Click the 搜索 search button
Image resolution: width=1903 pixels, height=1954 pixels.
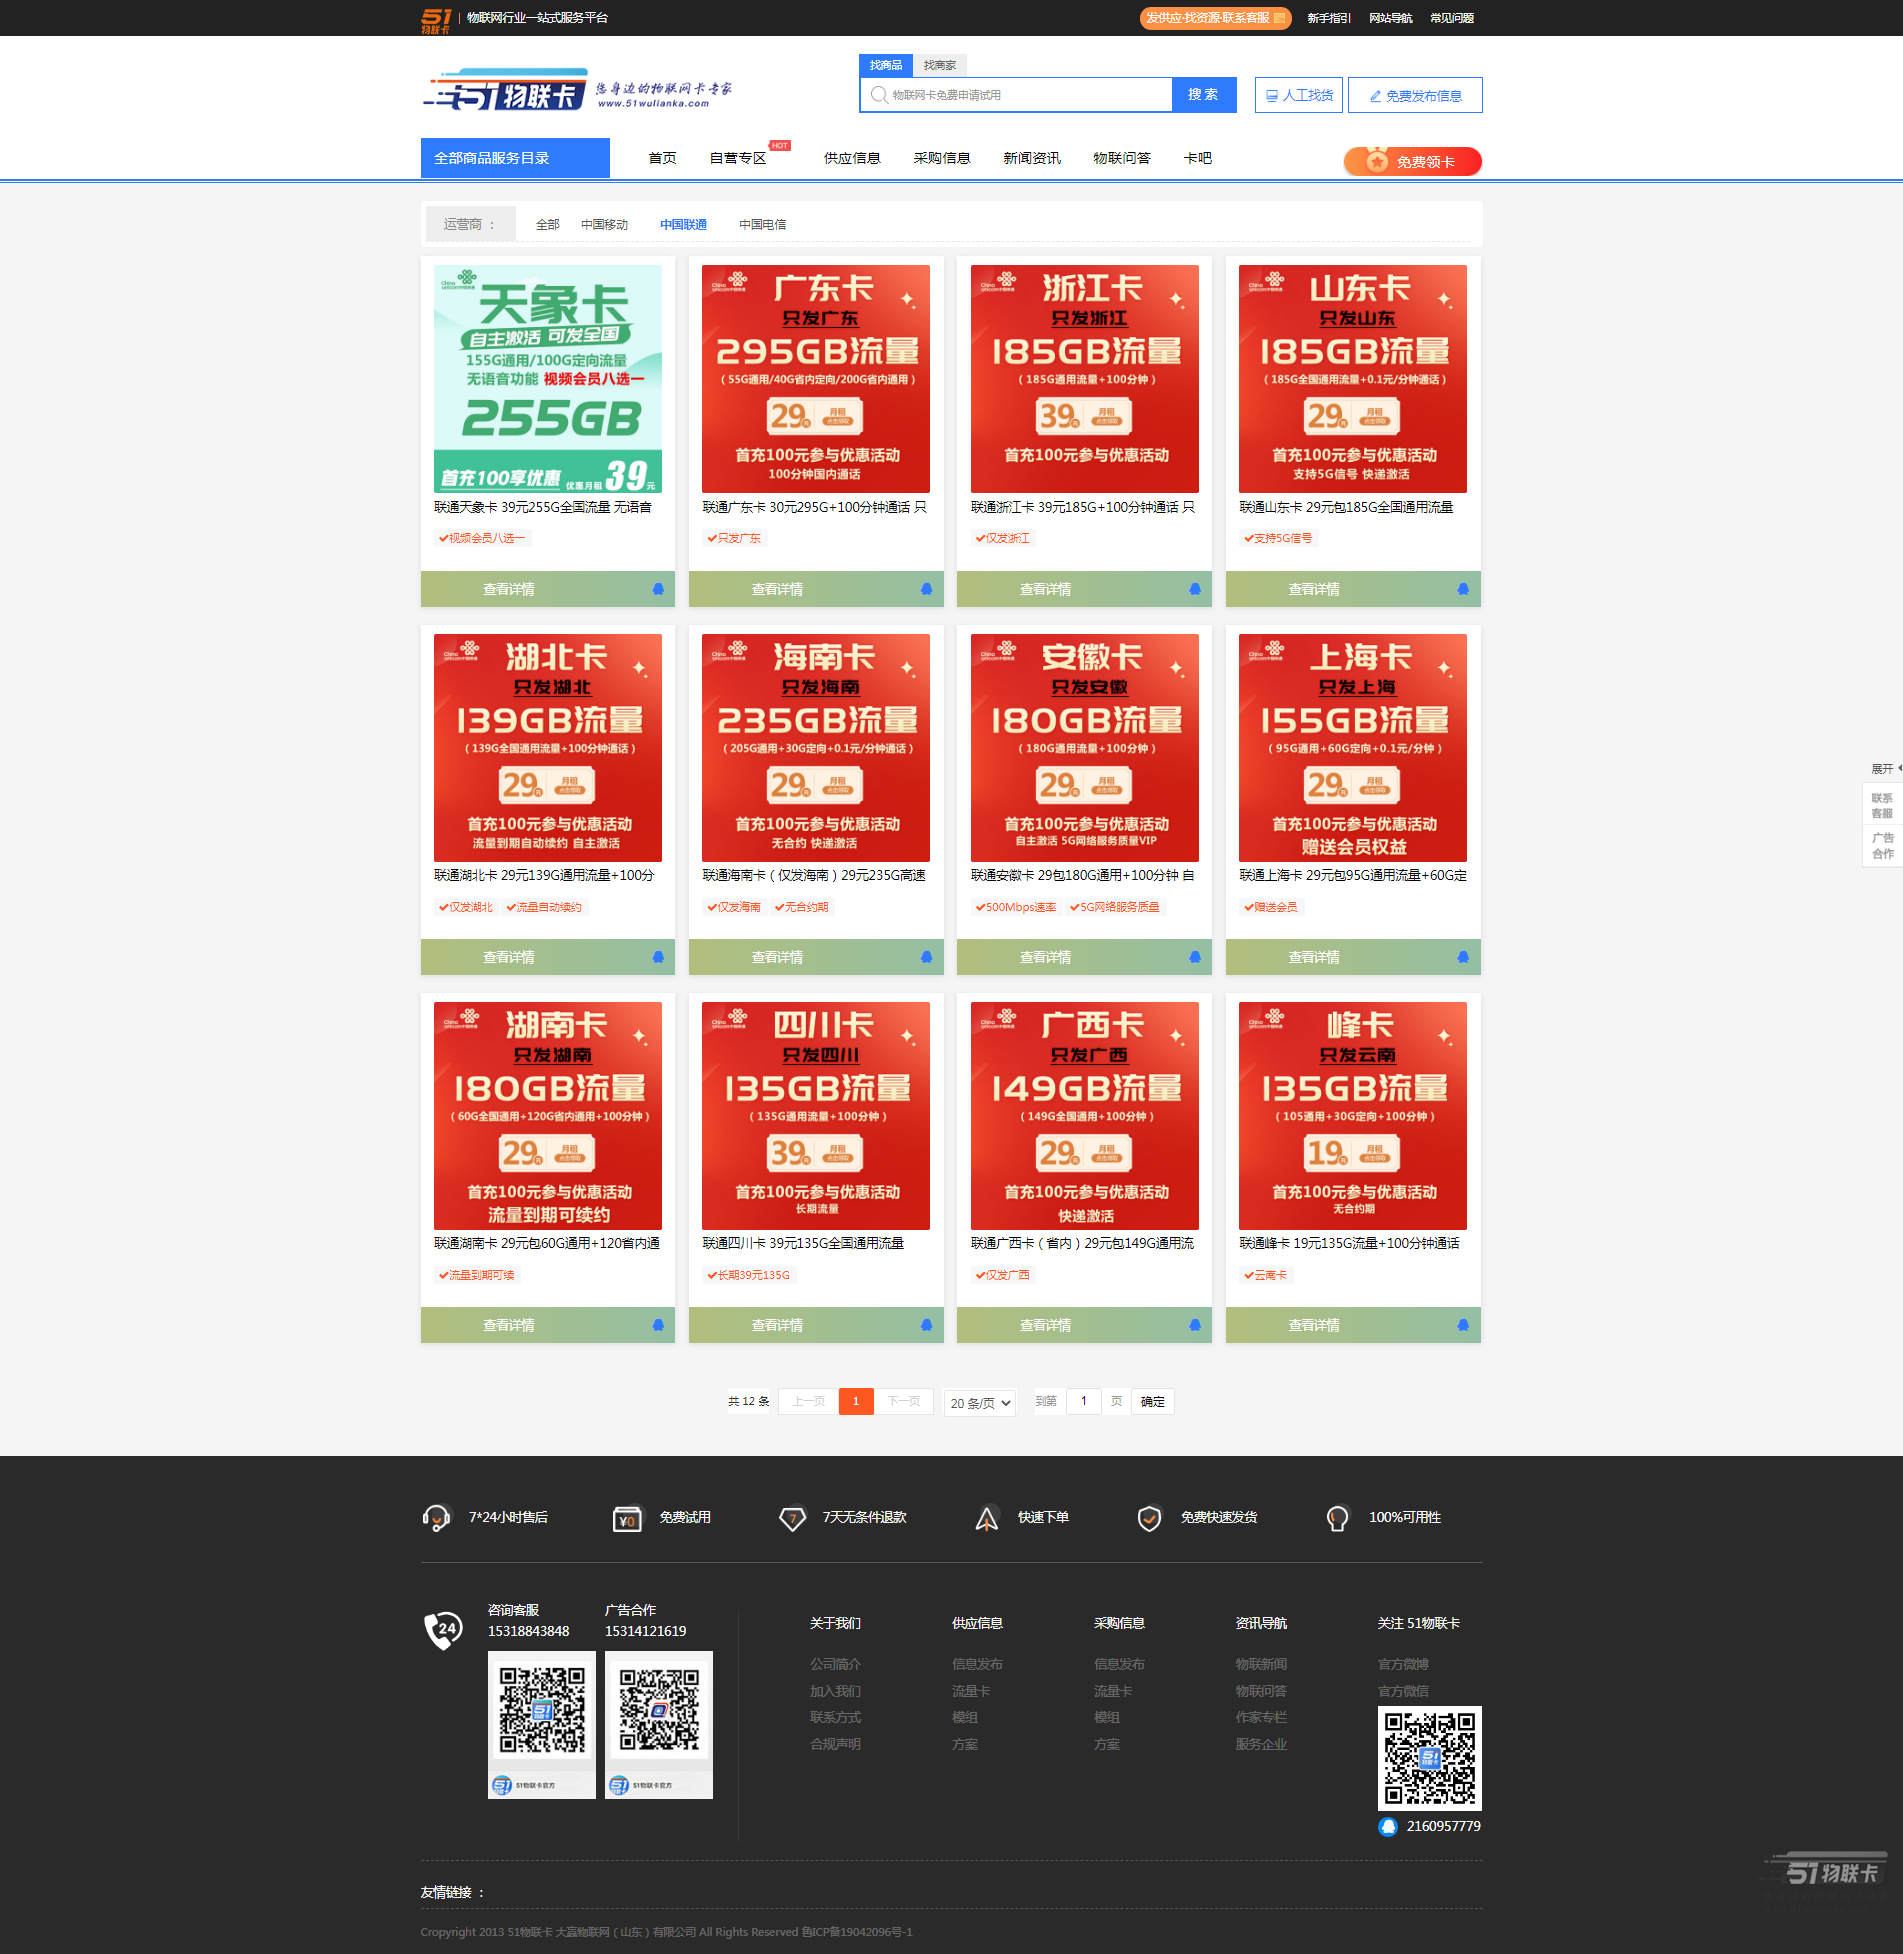click(1204, 94)
